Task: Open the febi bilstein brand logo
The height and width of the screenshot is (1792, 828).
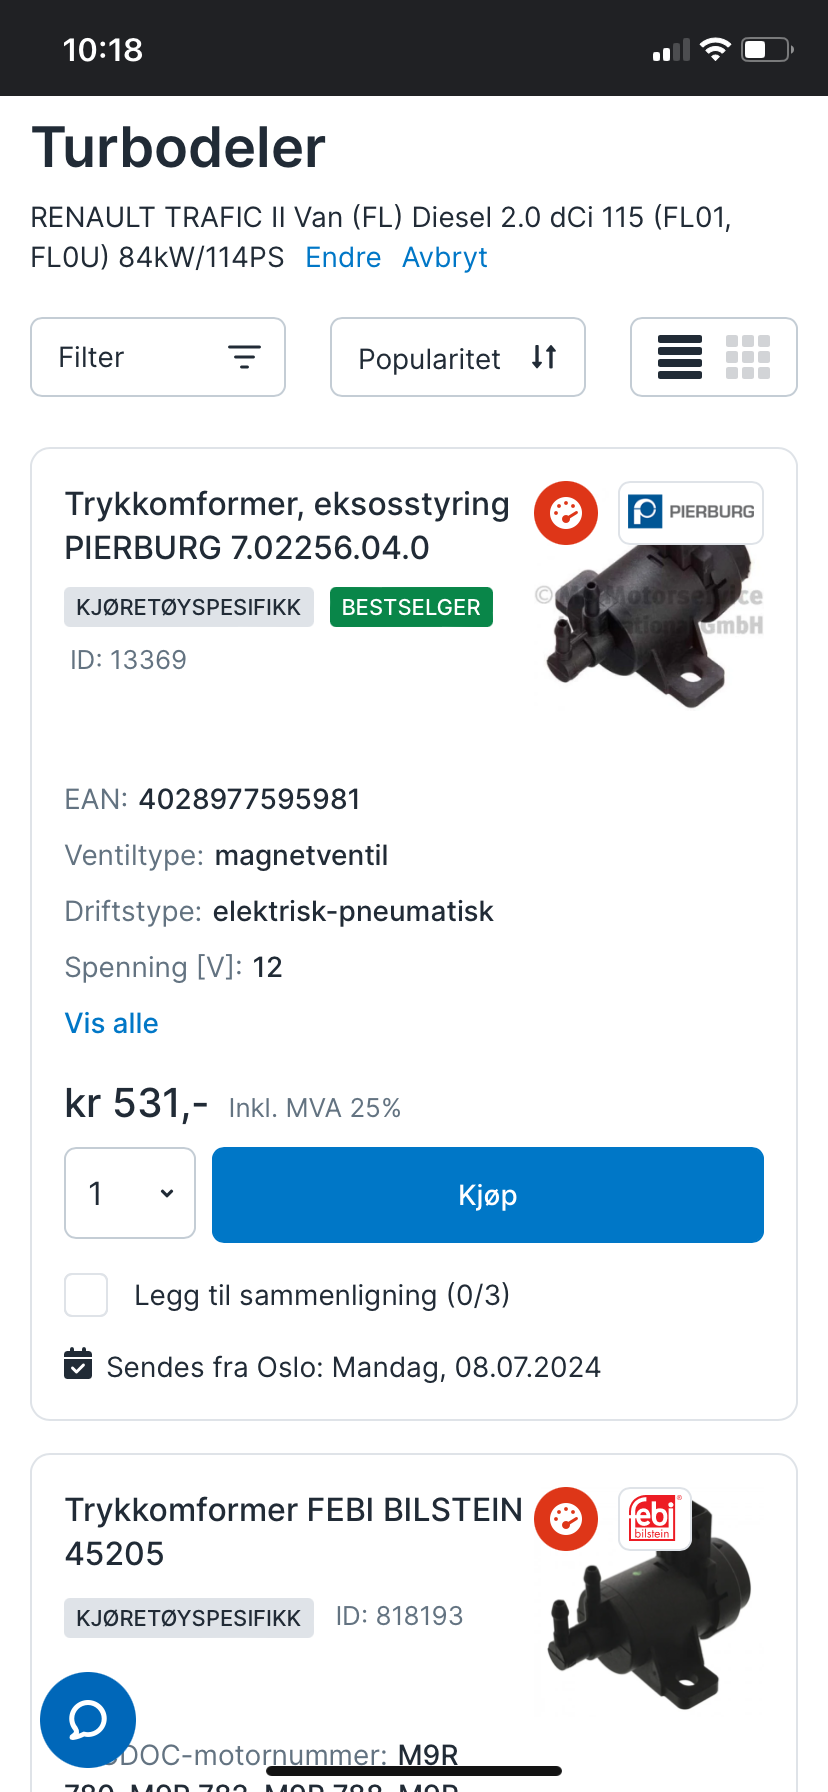Action: (x=655, y=1519)
